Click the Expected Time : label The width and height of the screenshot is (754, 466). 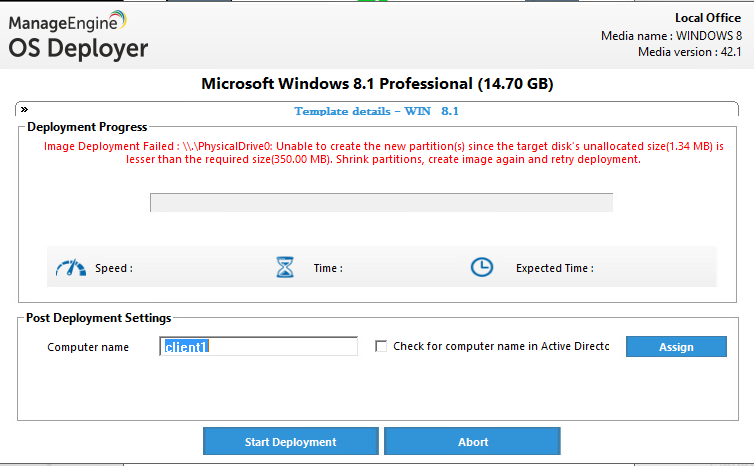[555, 268]
